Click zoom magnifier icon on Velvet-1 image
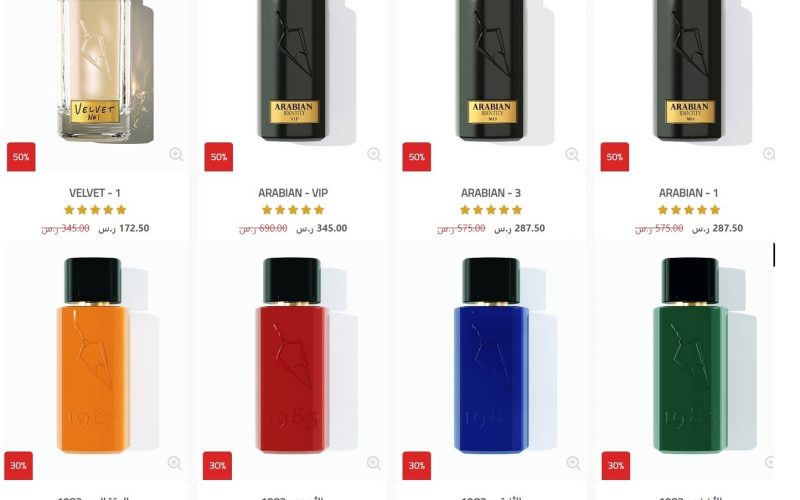The image size is (800, 500). tap(176, 154)
